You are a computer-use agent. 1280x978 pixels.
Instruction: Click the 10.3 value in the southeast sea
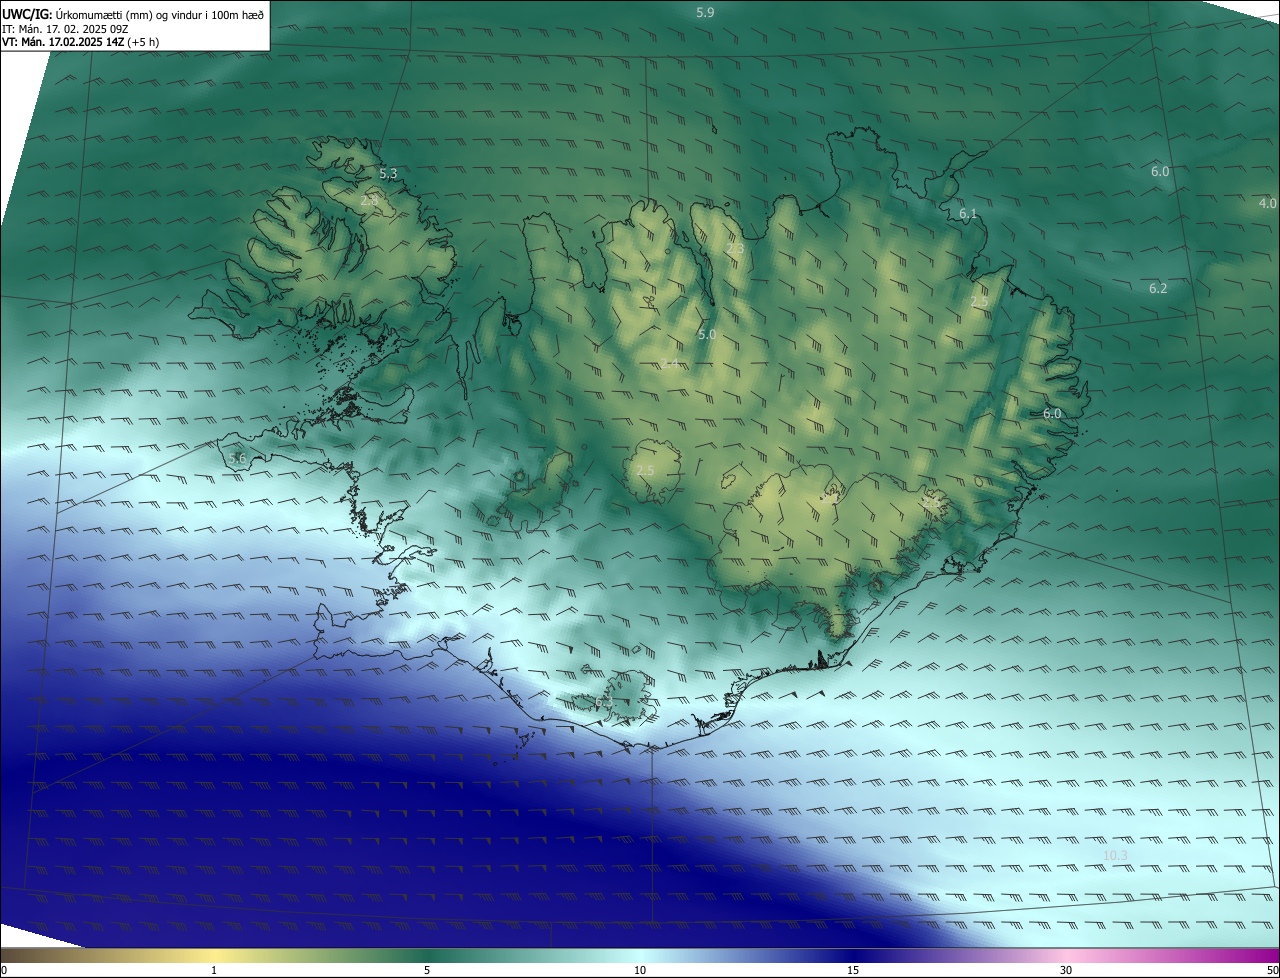(1115, 855)
